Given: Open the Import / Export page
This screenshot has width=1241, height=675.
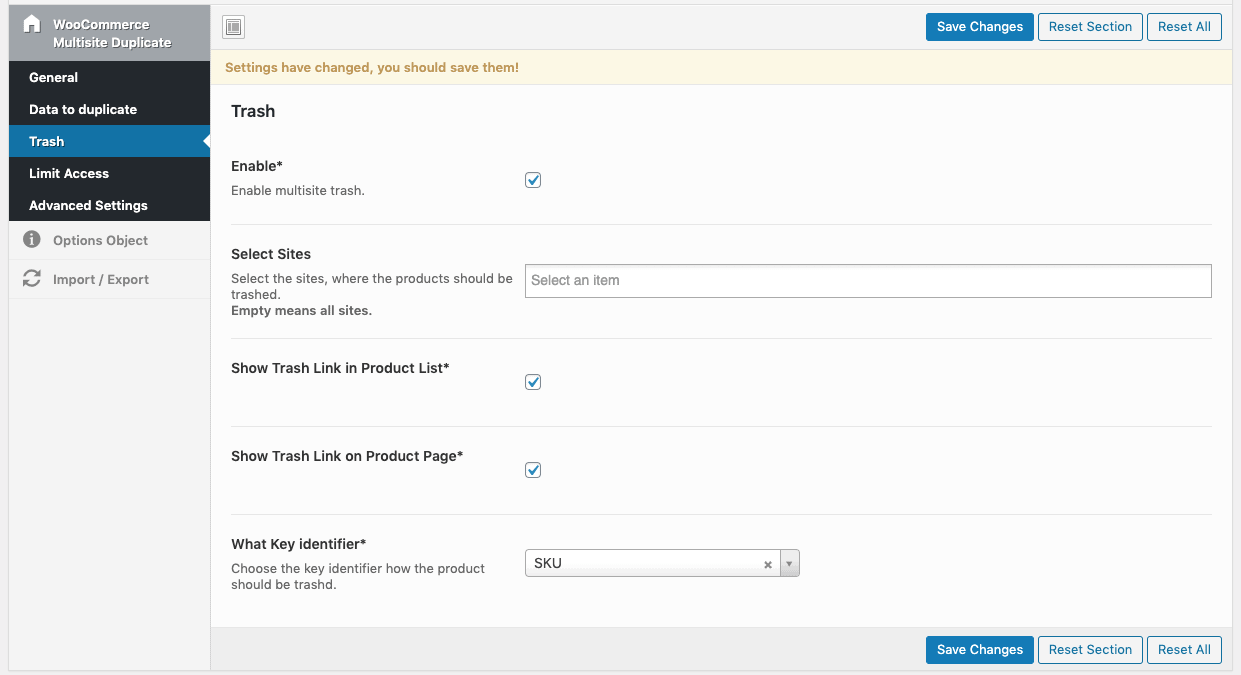Looking at the screenshot, I should tap(100, 279).
